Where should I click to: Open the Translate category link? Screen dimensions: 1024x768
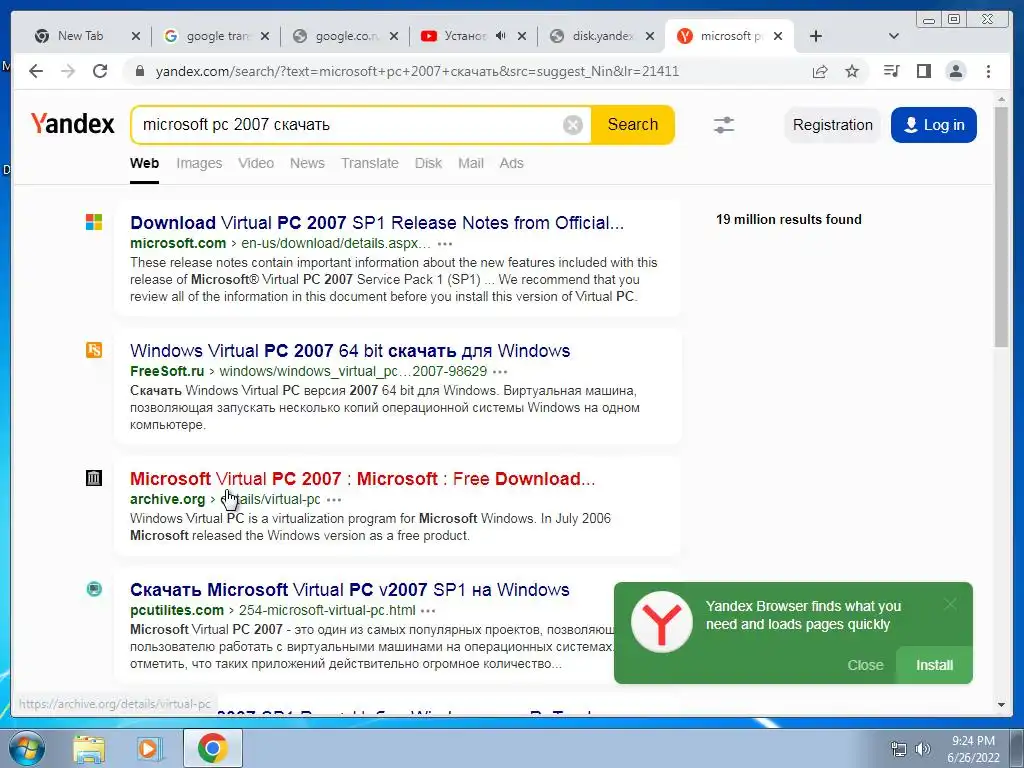370,163
